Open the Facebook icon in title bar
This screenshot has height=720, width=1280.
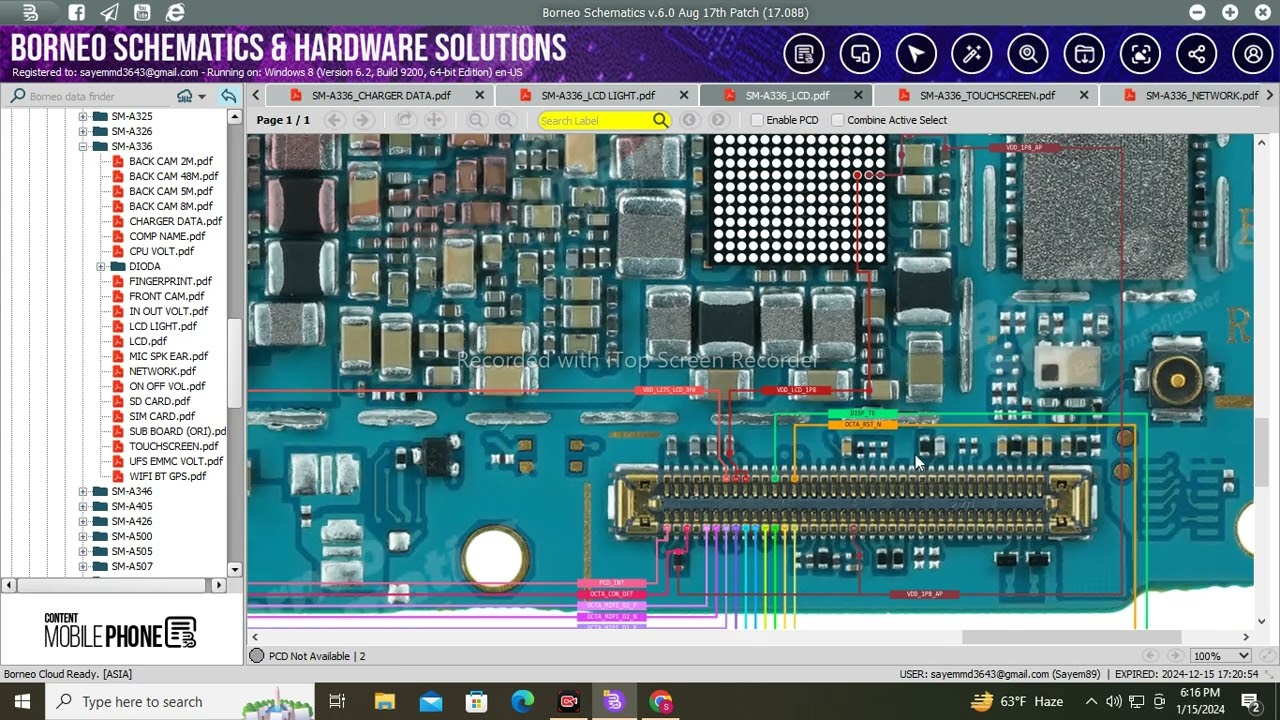click(78, 13)
